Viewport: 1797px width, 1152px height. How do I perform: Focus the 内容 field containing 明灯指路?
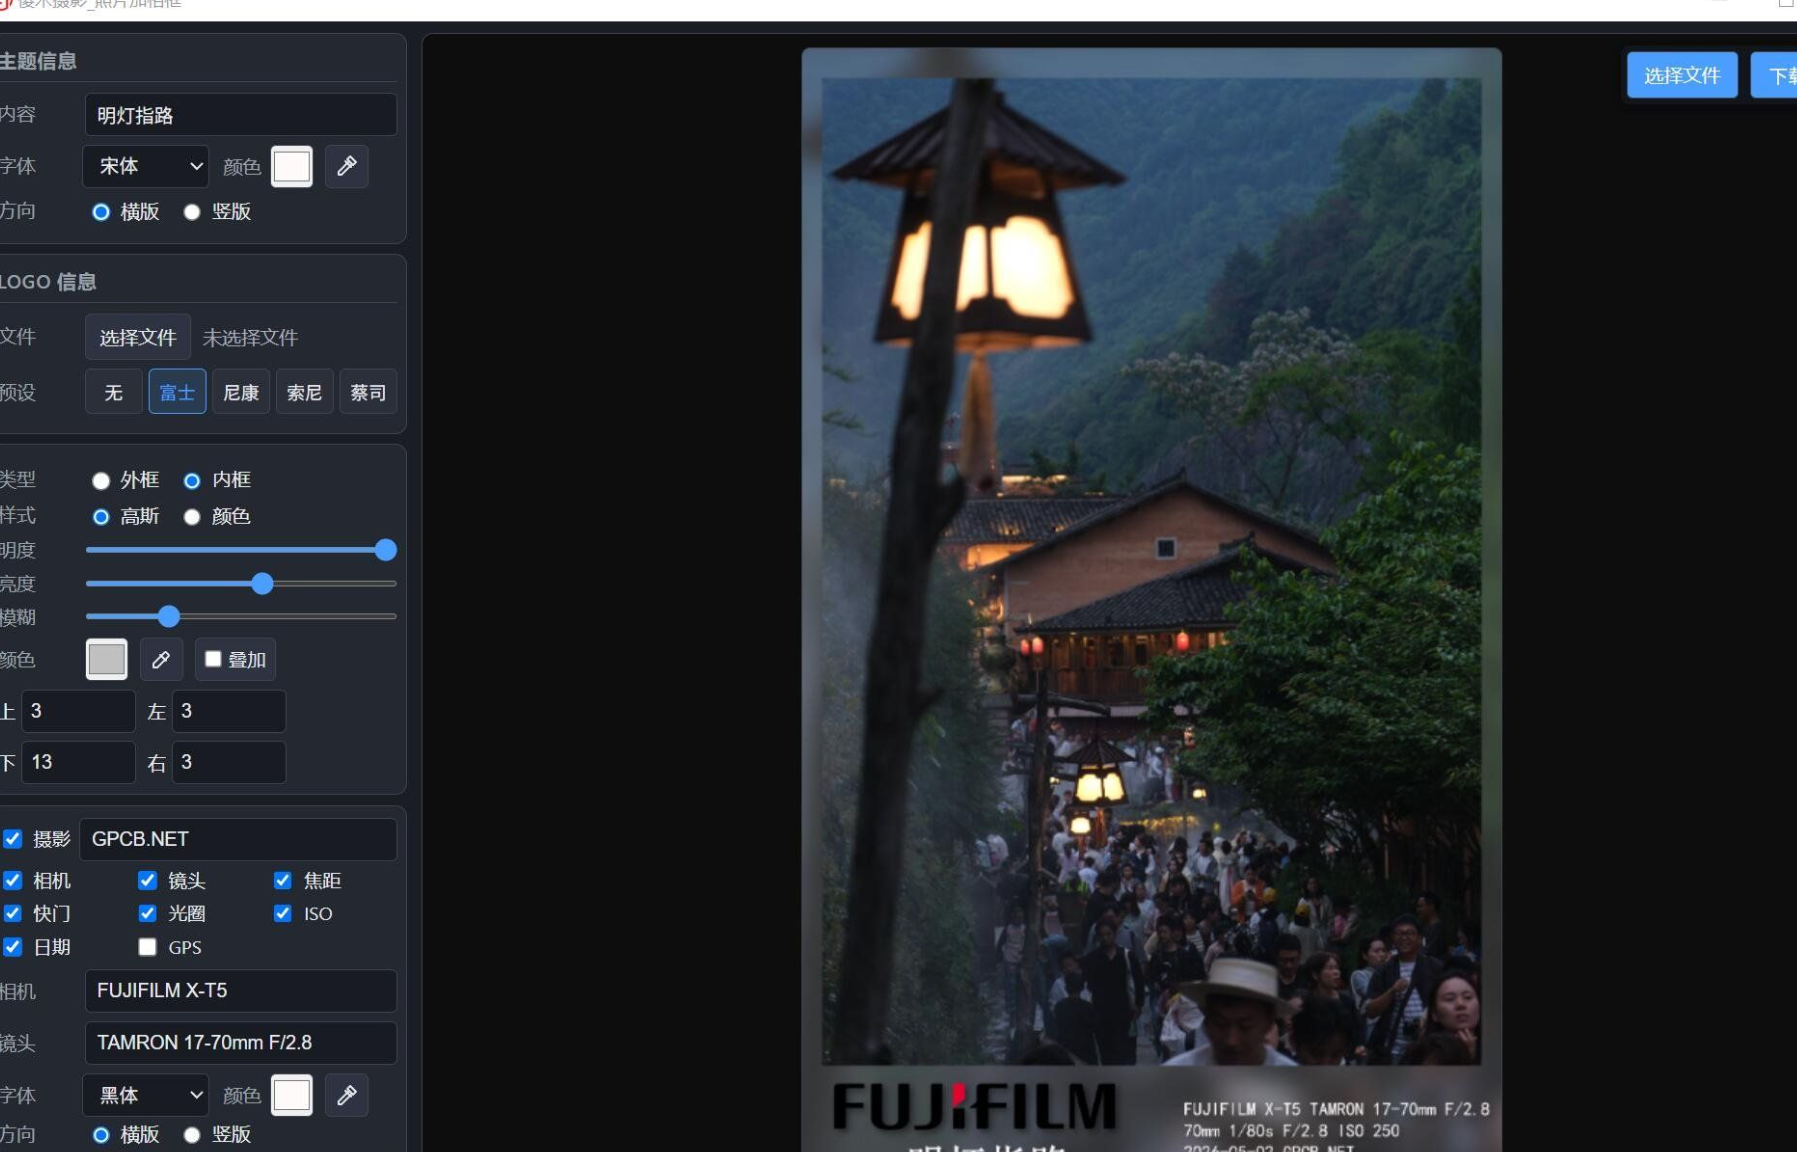click(x=241, y=115)
